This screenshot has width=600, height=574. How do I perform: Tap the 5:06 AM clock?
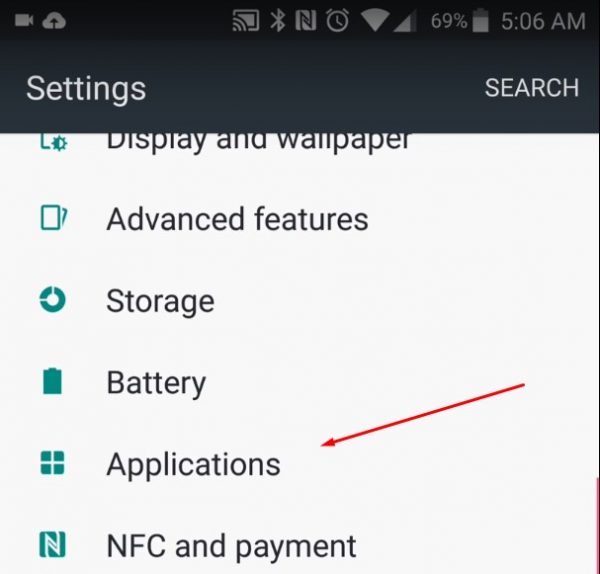pos(543,21)
